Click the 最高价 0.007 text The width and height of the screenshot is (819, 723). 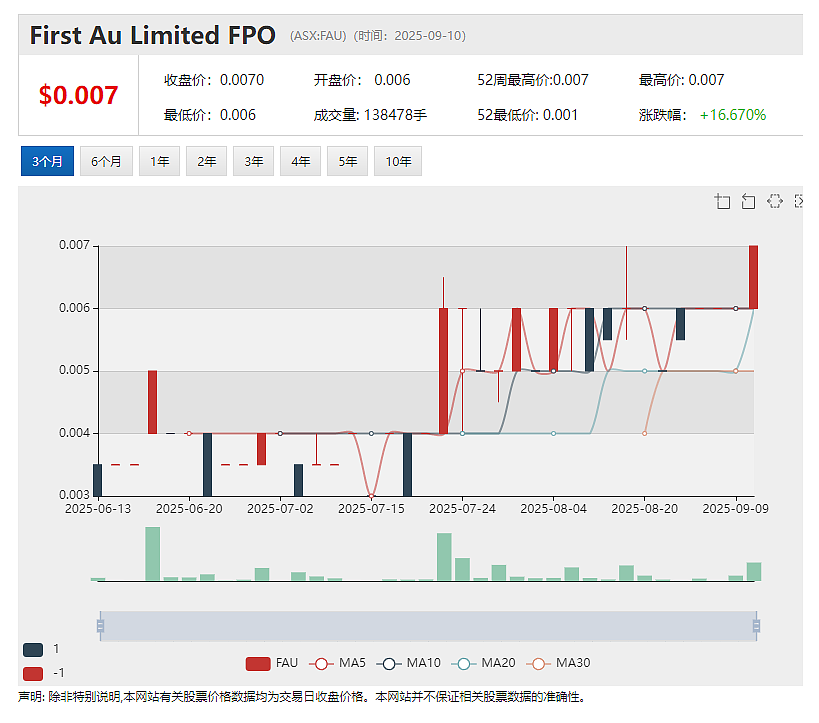pos(681,80)
